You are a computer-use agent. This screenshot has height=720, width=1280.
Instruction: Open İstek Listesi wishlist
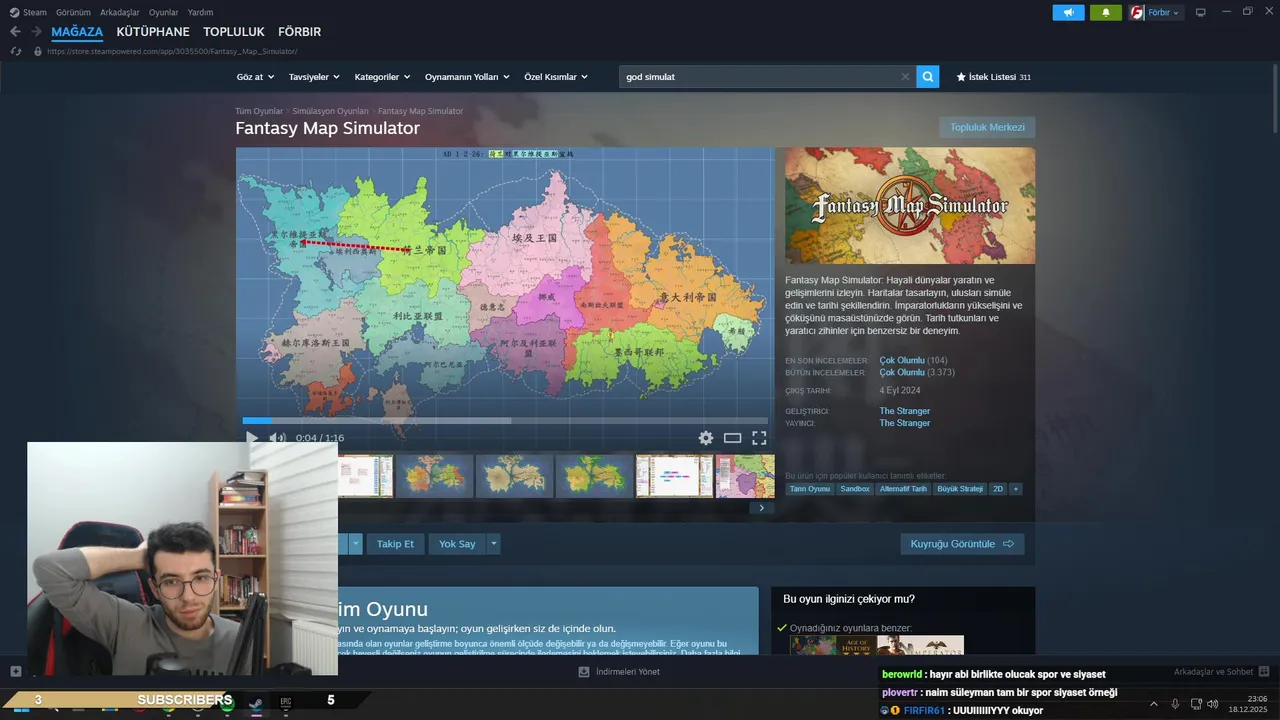tap(993, 77)
